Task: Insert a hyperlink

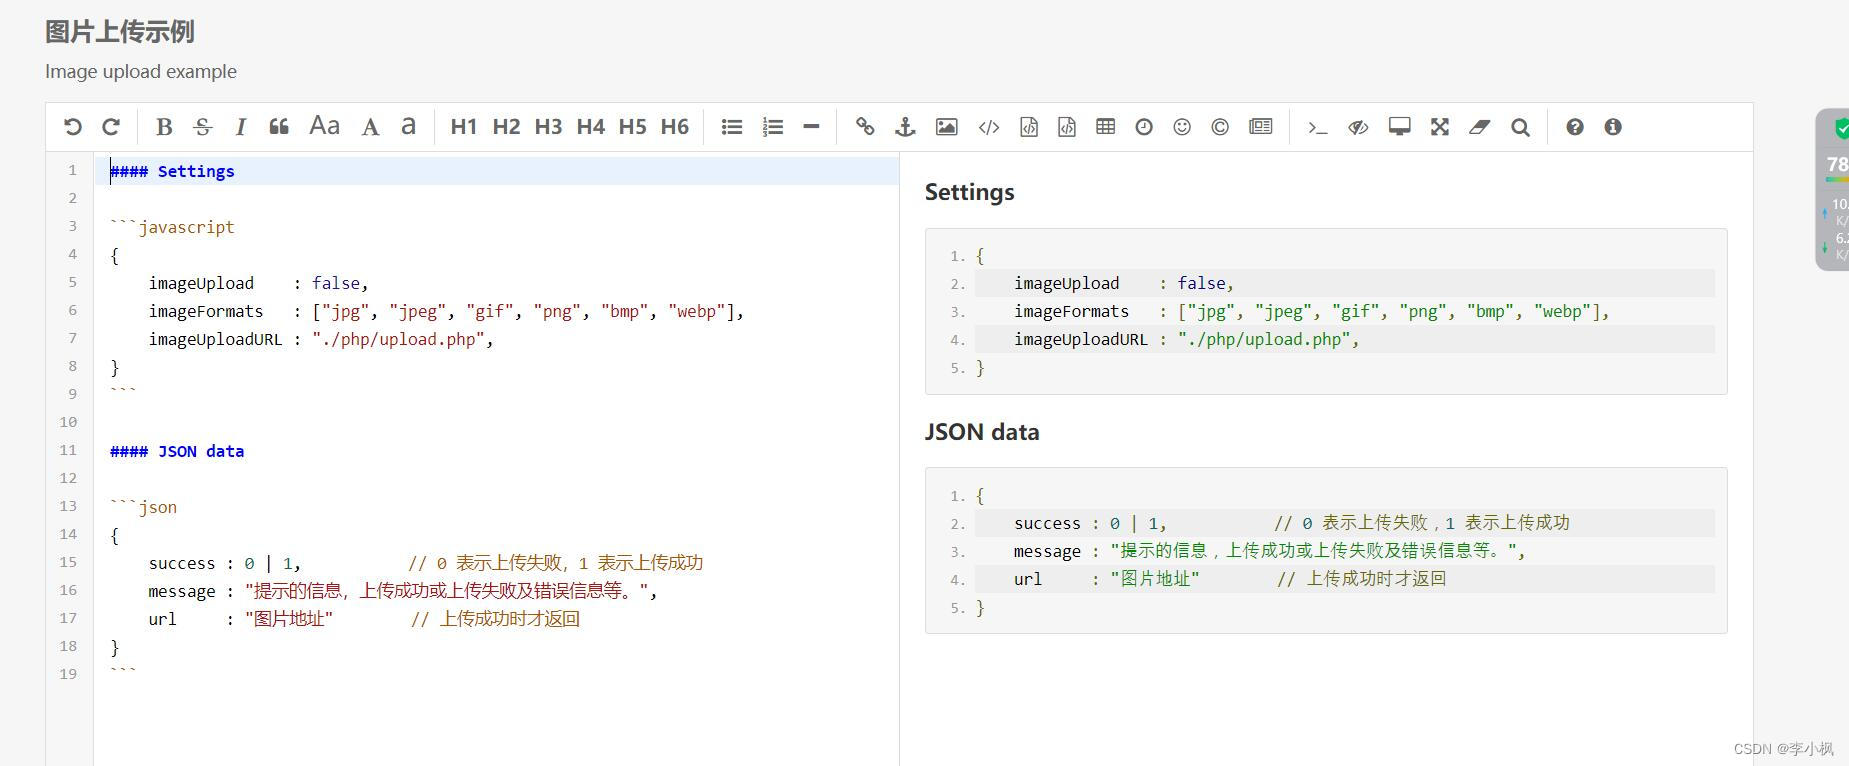Action: [x=865, y=127]
